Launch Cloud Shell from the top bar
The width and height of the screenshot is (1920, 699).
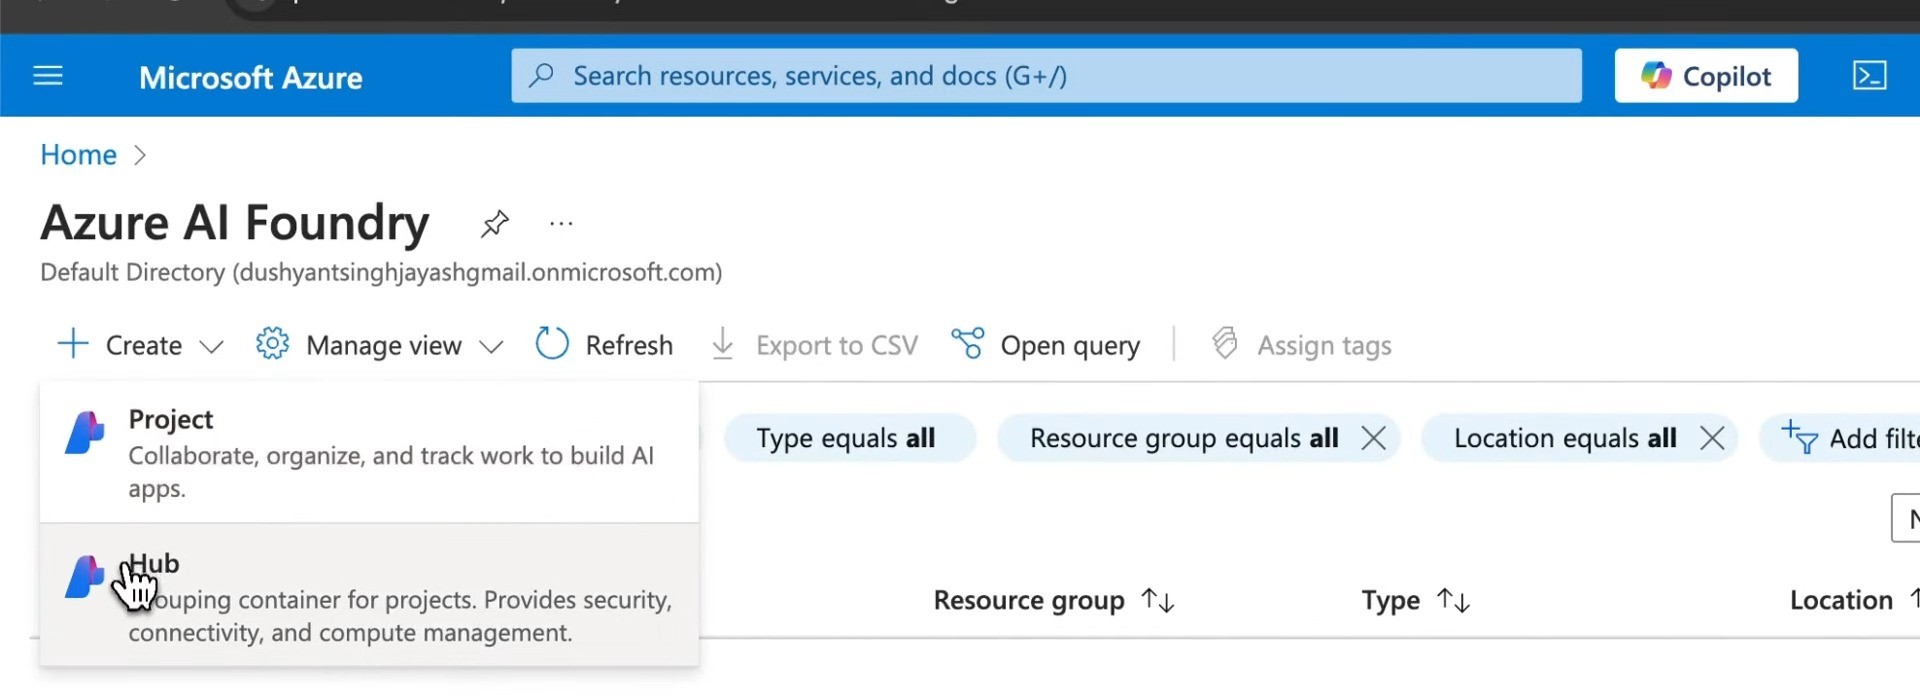[1869, 76]
